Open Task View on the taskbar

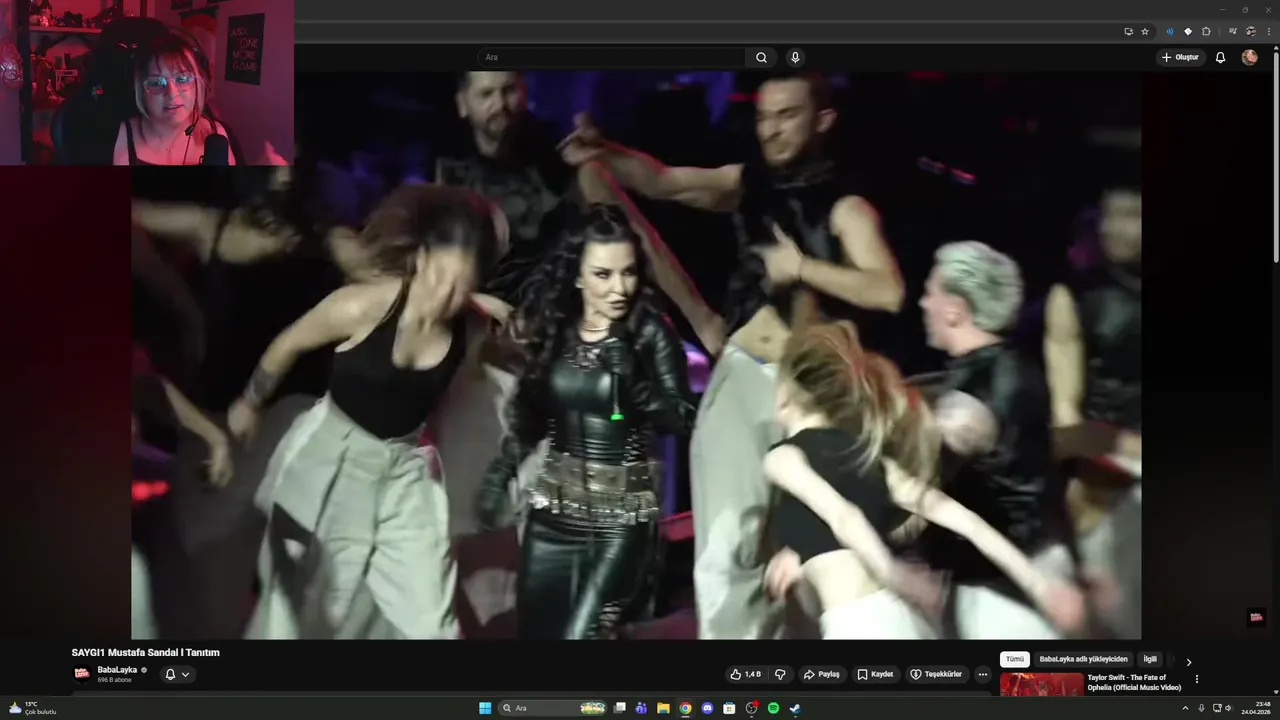[620, 708]
